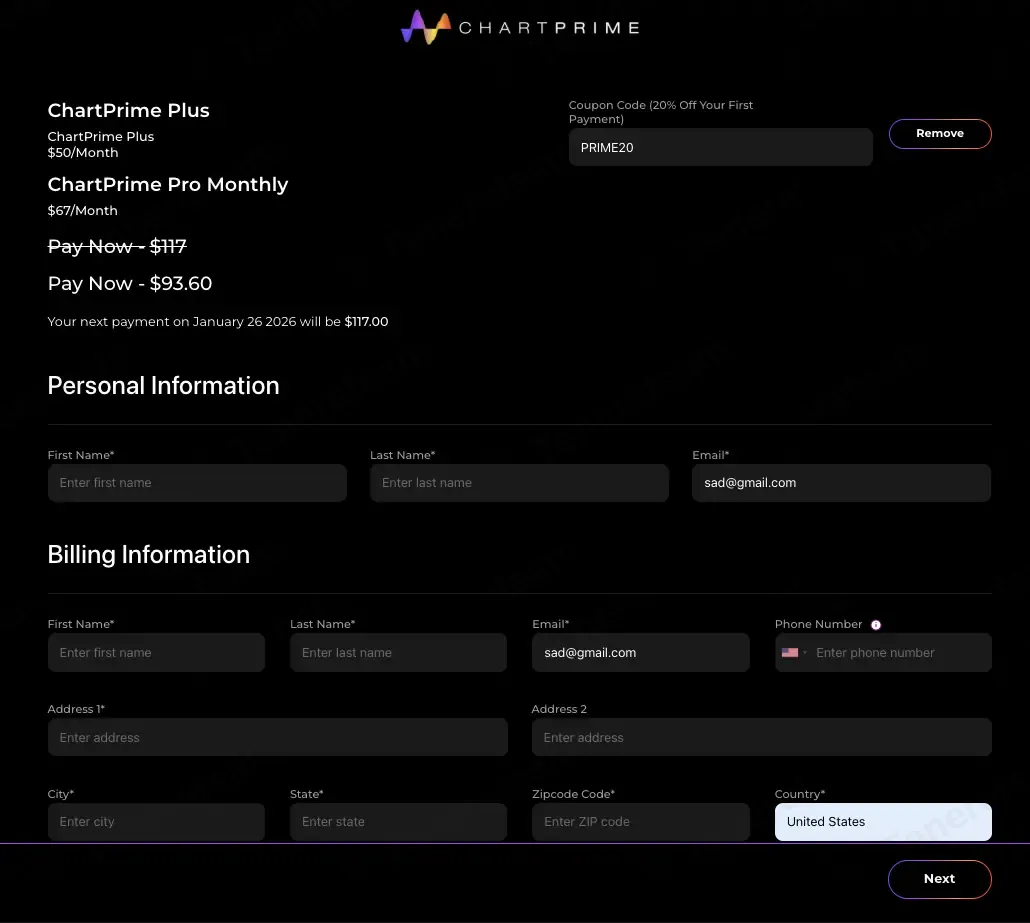Click the Next button
Viewport: 1030px width, 923px height.
(x=939, y=879)
